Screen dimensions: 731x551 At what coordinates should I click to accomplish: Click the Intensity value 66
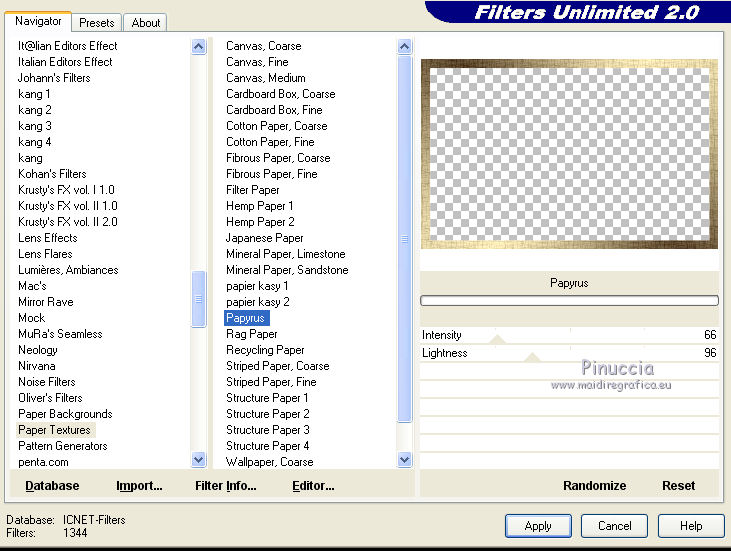click(x=710, y=335)
